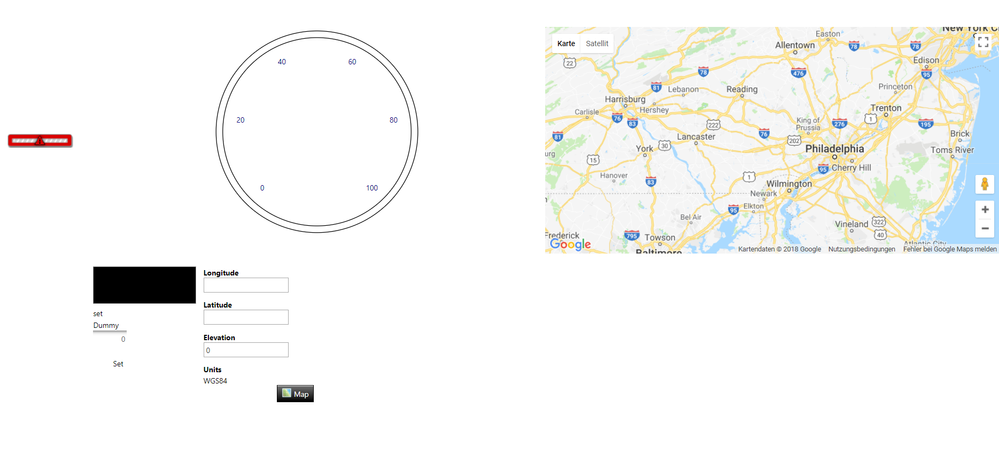The height and width of the screenshot is (451, 999).
Task: Click Philadelphia on the map
Action: [x=835, y=148]
